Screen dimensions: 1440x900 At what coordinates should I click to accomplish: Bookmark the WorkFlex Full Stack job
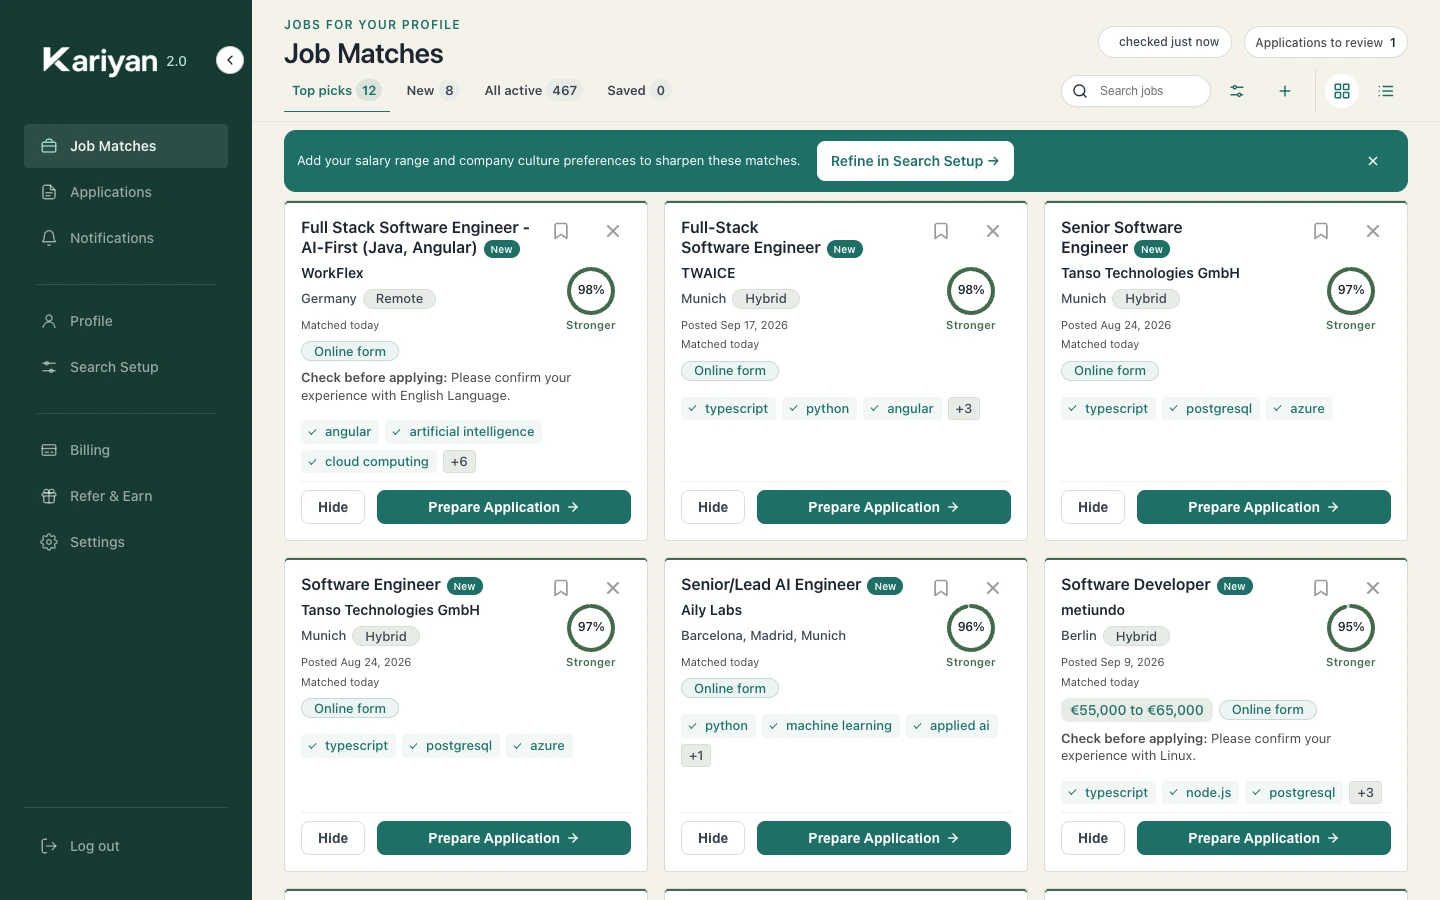click(561, 231)
